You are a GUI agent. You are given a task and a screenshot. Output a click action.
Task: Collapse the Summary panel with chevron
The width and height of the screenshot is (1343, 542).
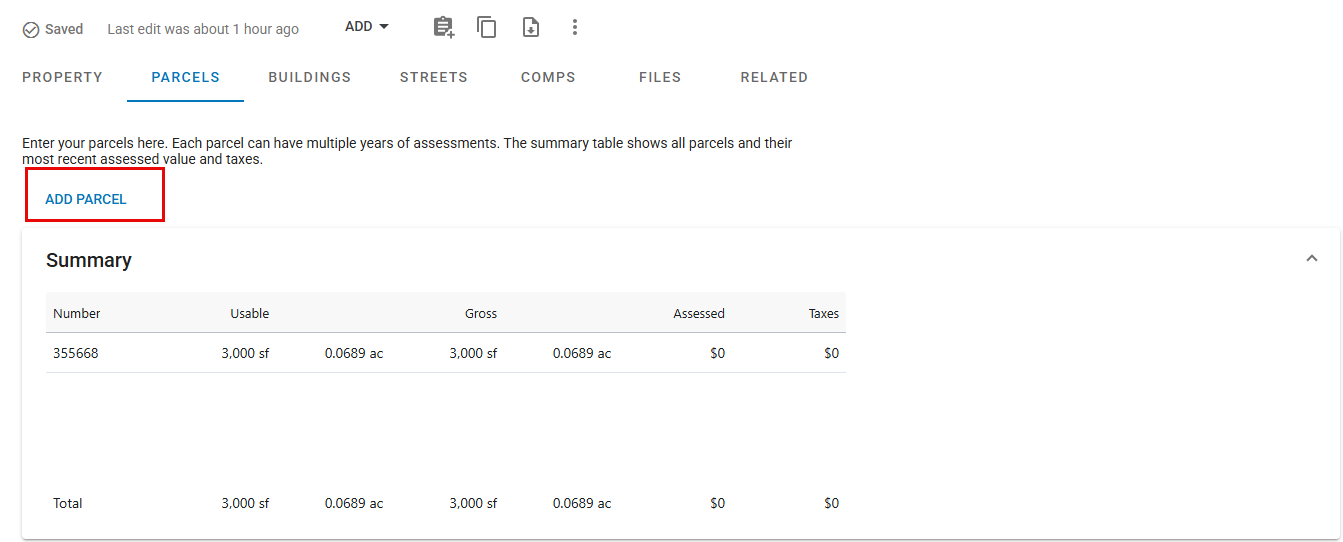1311,259
